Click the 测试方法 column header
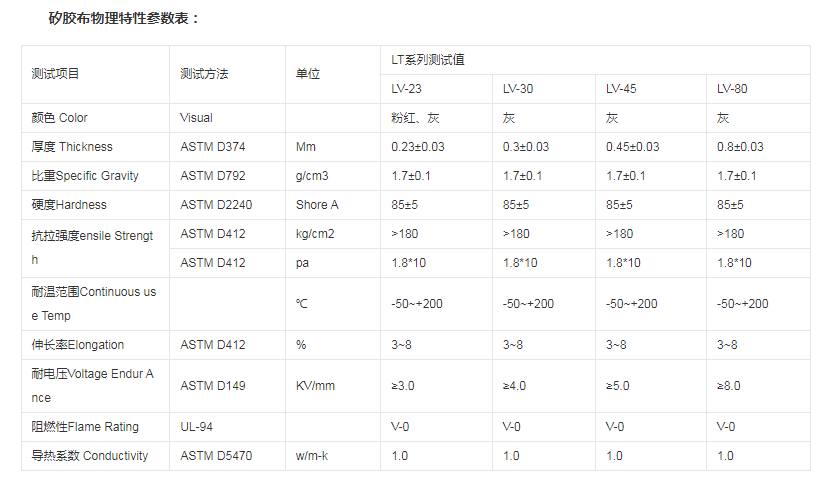The image size is (827, 483). point(205,74)
